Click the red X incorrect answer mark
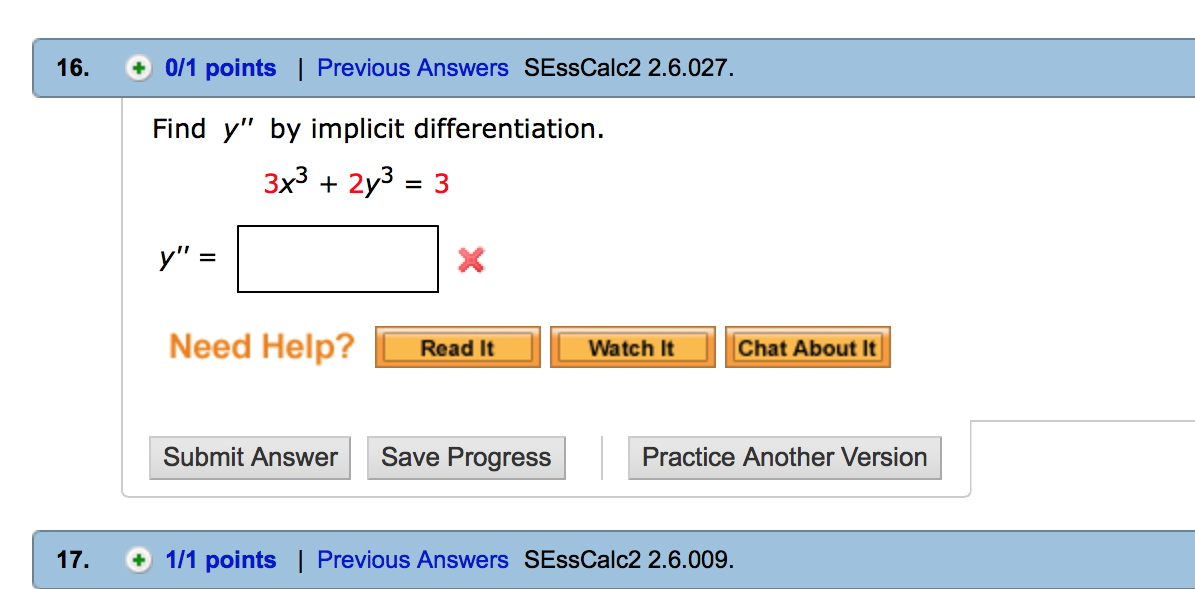Viewport: 1195px width, 589px height. tap(471, 260)
